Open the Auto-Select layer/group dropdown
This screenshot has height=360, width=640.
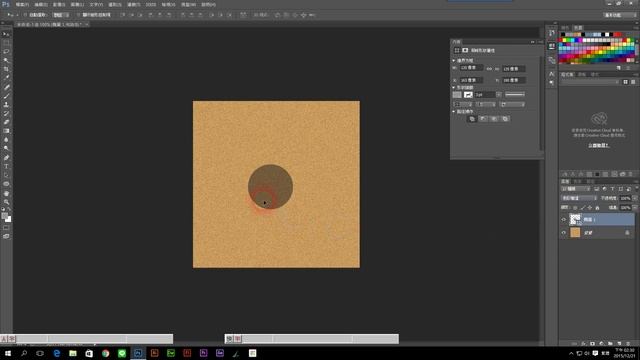click(x=61, y=15)
